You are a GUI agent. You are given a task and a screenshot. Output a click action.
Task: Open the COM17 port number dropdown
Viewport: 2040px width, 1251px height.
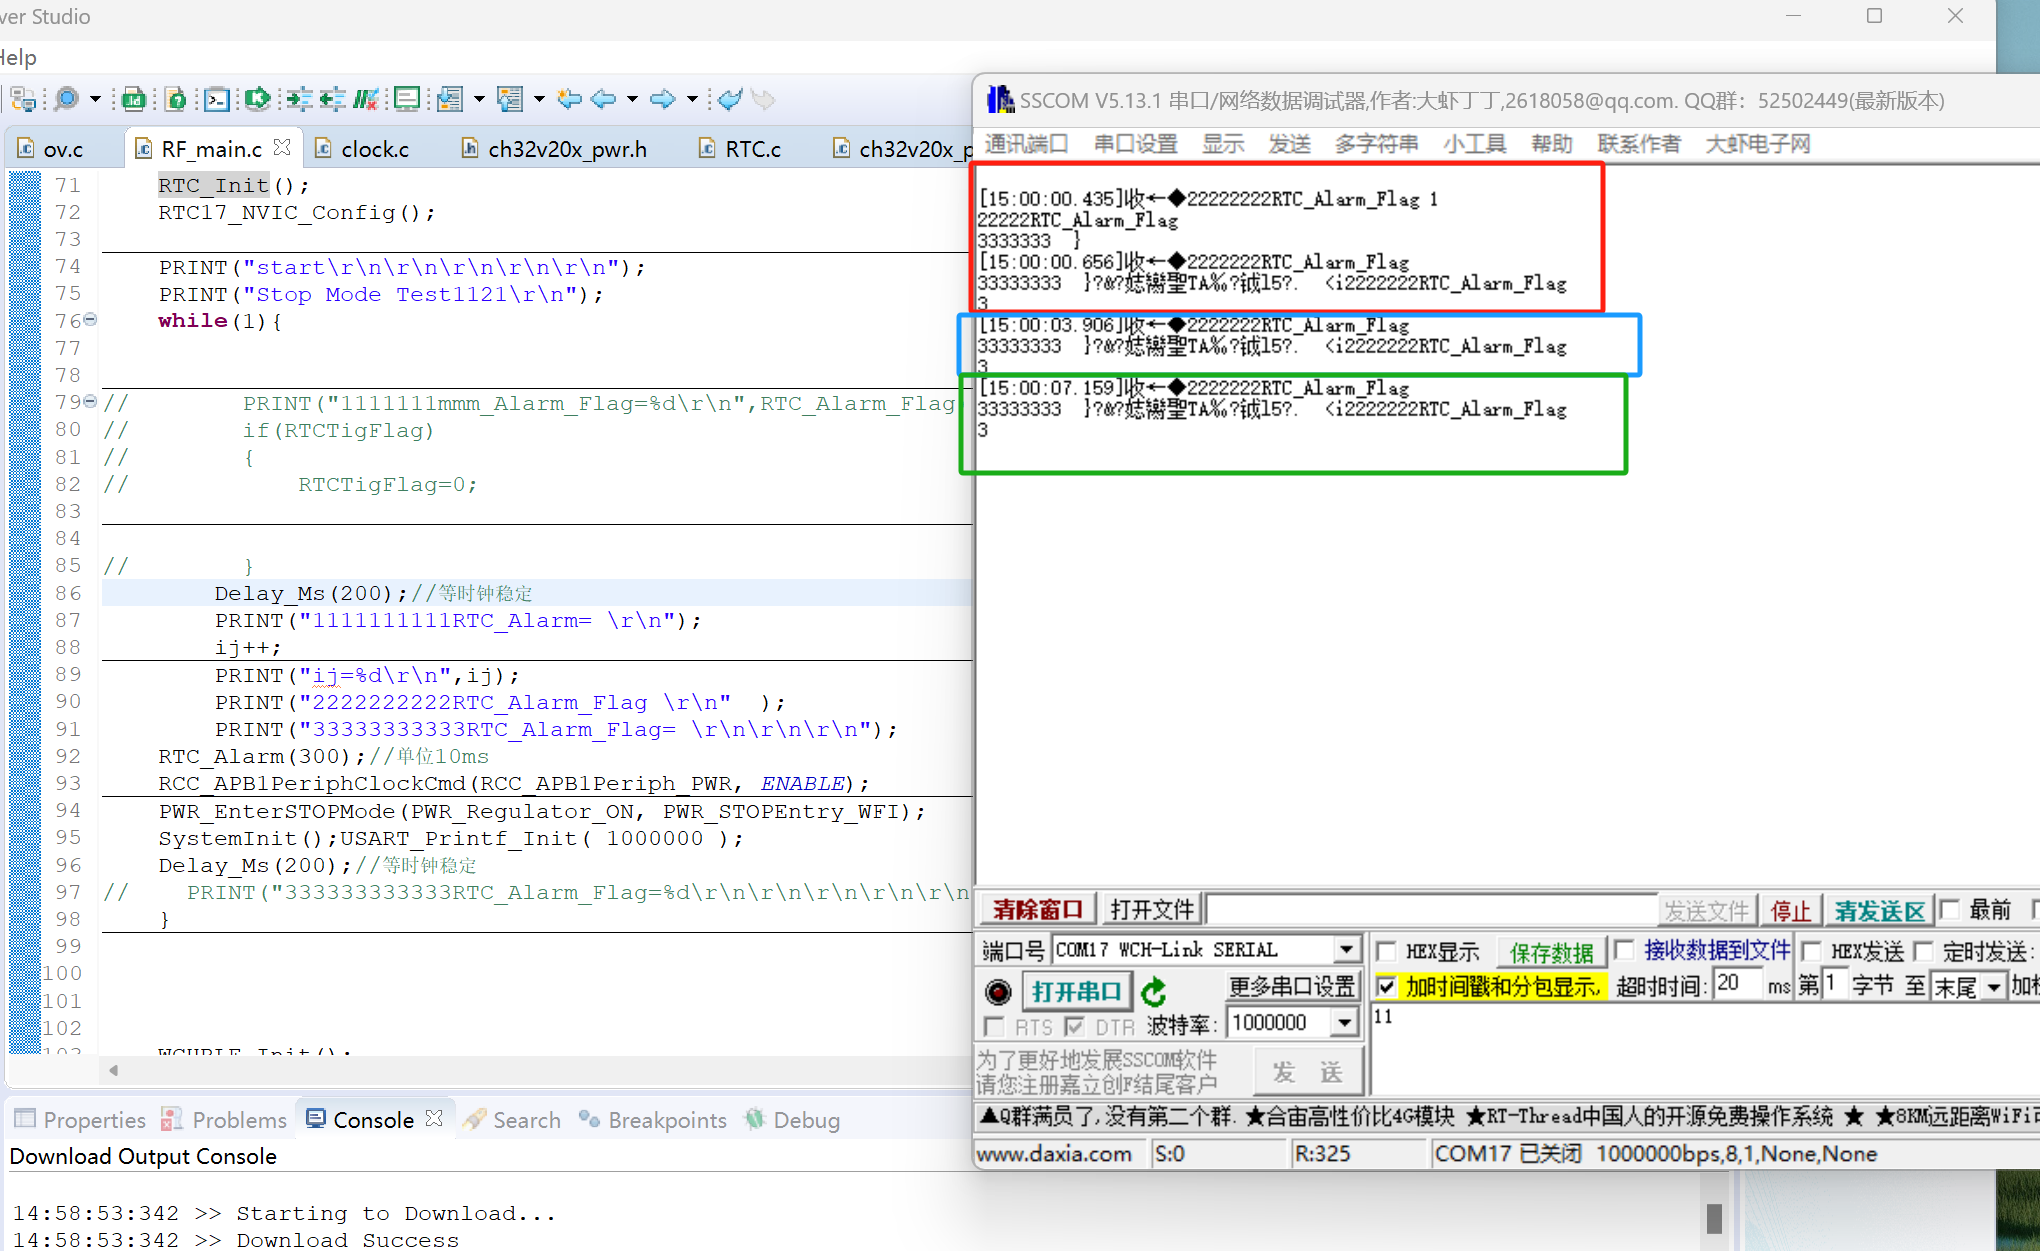tap(1347, 949)
